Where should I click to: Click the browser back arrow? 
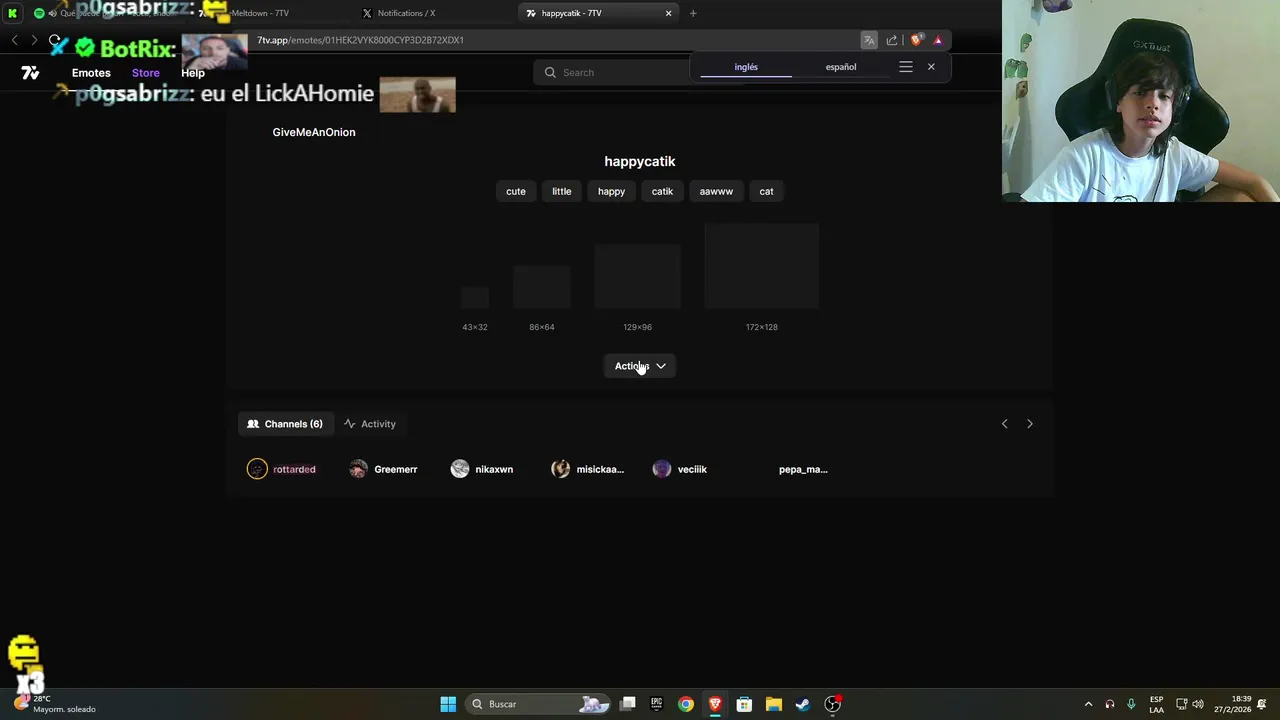point(14,40)
